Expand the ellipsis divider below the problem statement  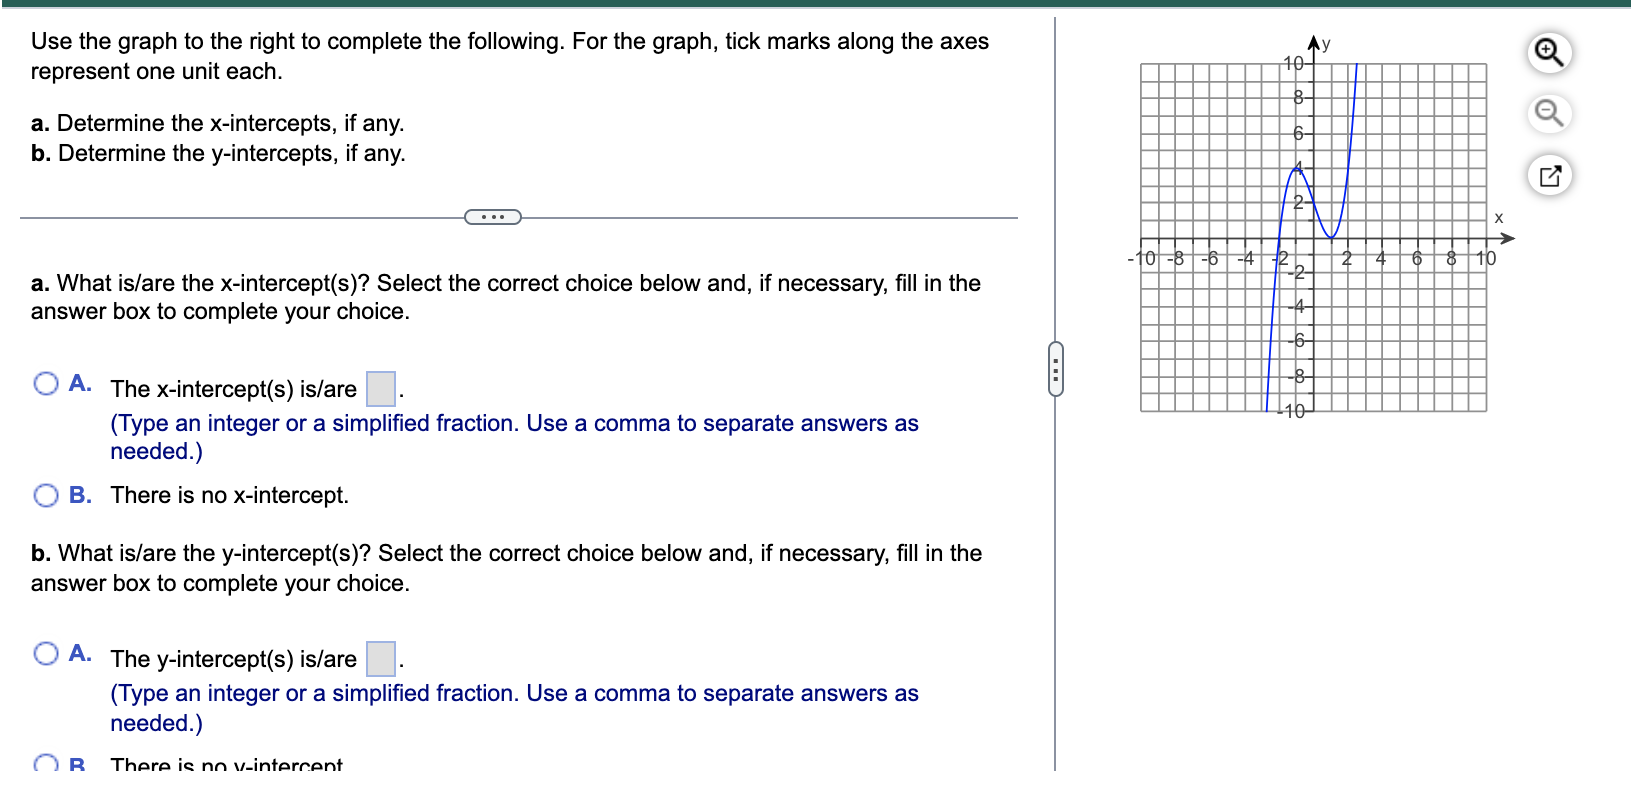pos(493,216)
